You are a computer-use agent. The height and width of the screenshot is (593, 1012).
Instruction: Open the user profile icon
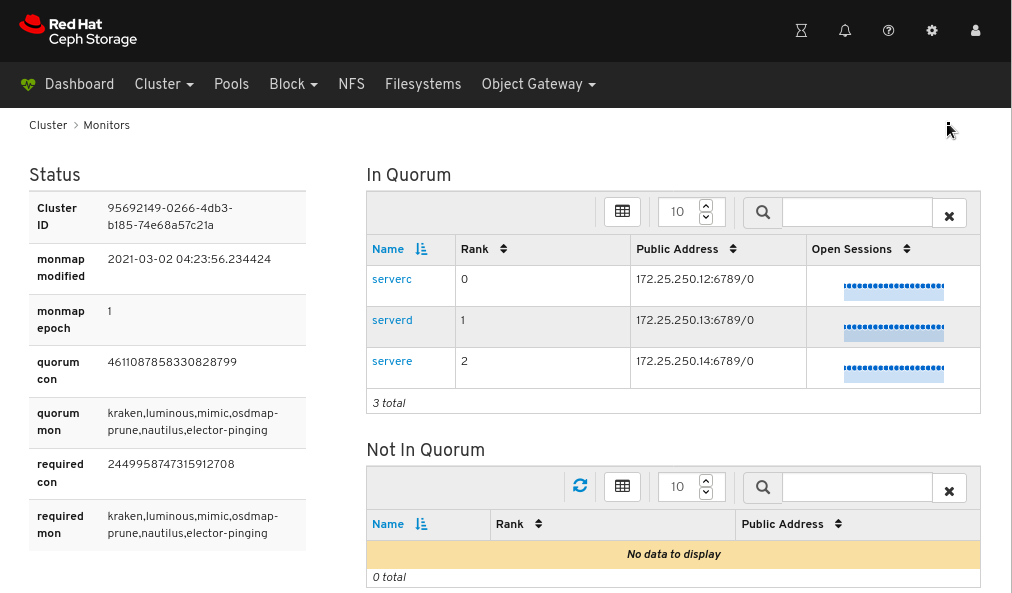975,30
